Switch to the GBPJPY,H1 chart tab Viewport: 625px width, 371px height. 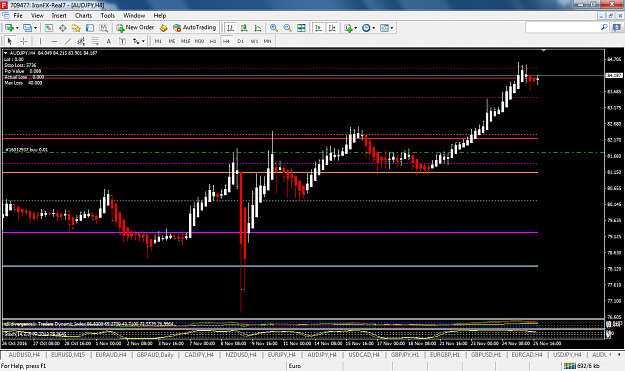pos(405,355)
